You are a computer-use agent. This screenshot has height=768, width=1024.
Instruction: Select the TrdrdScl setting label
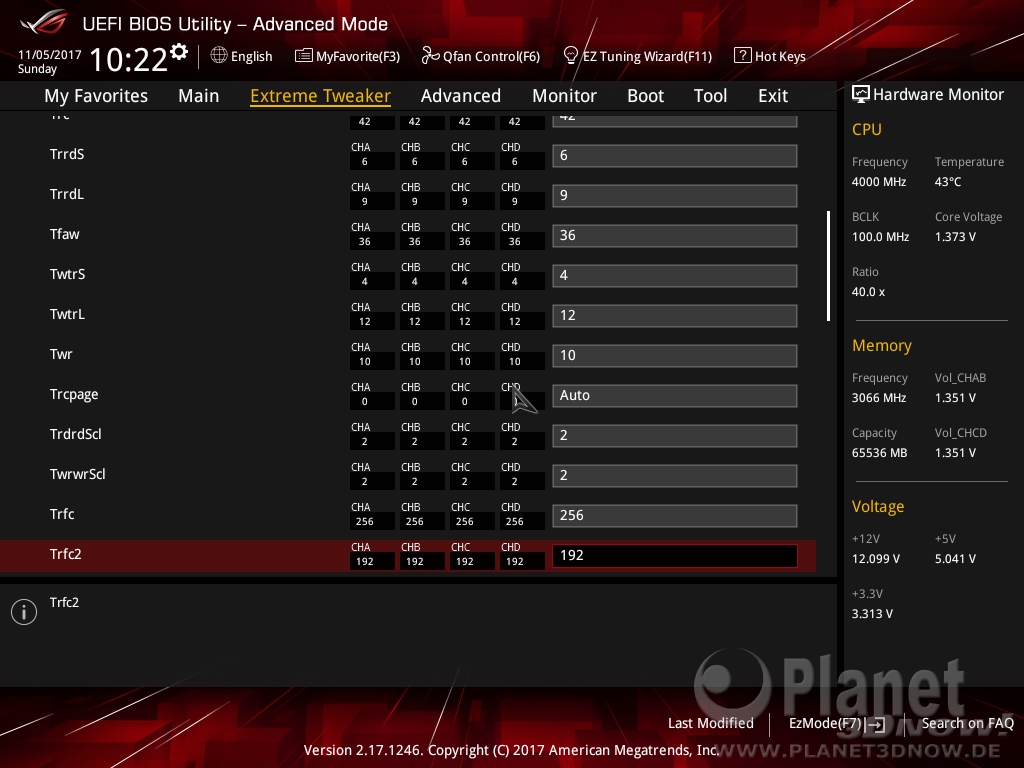[75, 434]
